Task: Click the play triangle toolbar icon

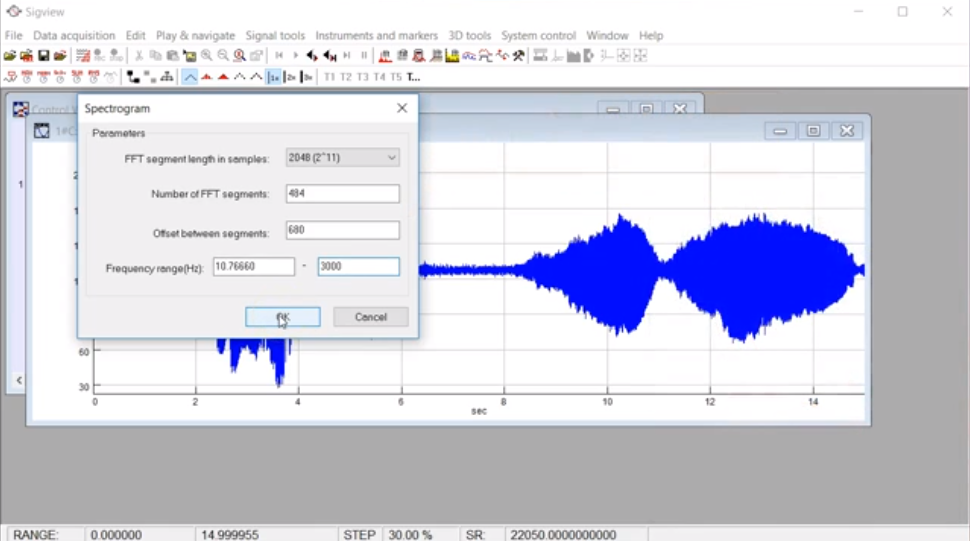Action: coord(295,56)
